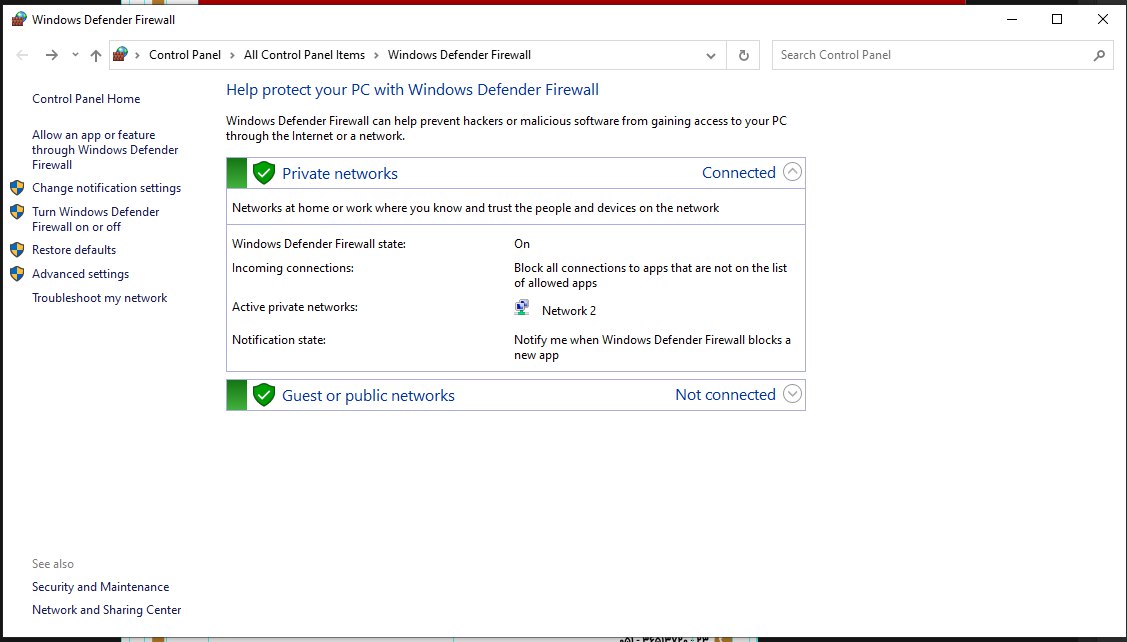Click the firewall state value On

(x=522, y=244)
